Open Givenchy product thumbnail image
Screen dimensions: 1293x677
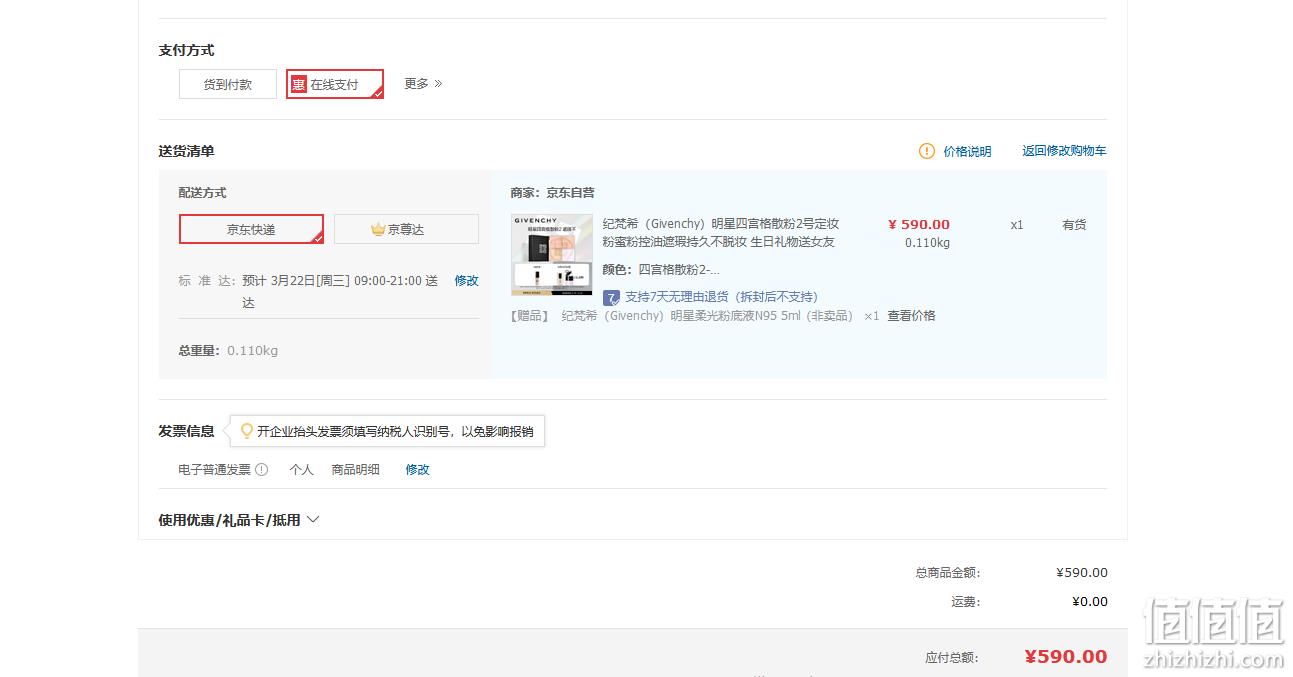tap(552, 254)
